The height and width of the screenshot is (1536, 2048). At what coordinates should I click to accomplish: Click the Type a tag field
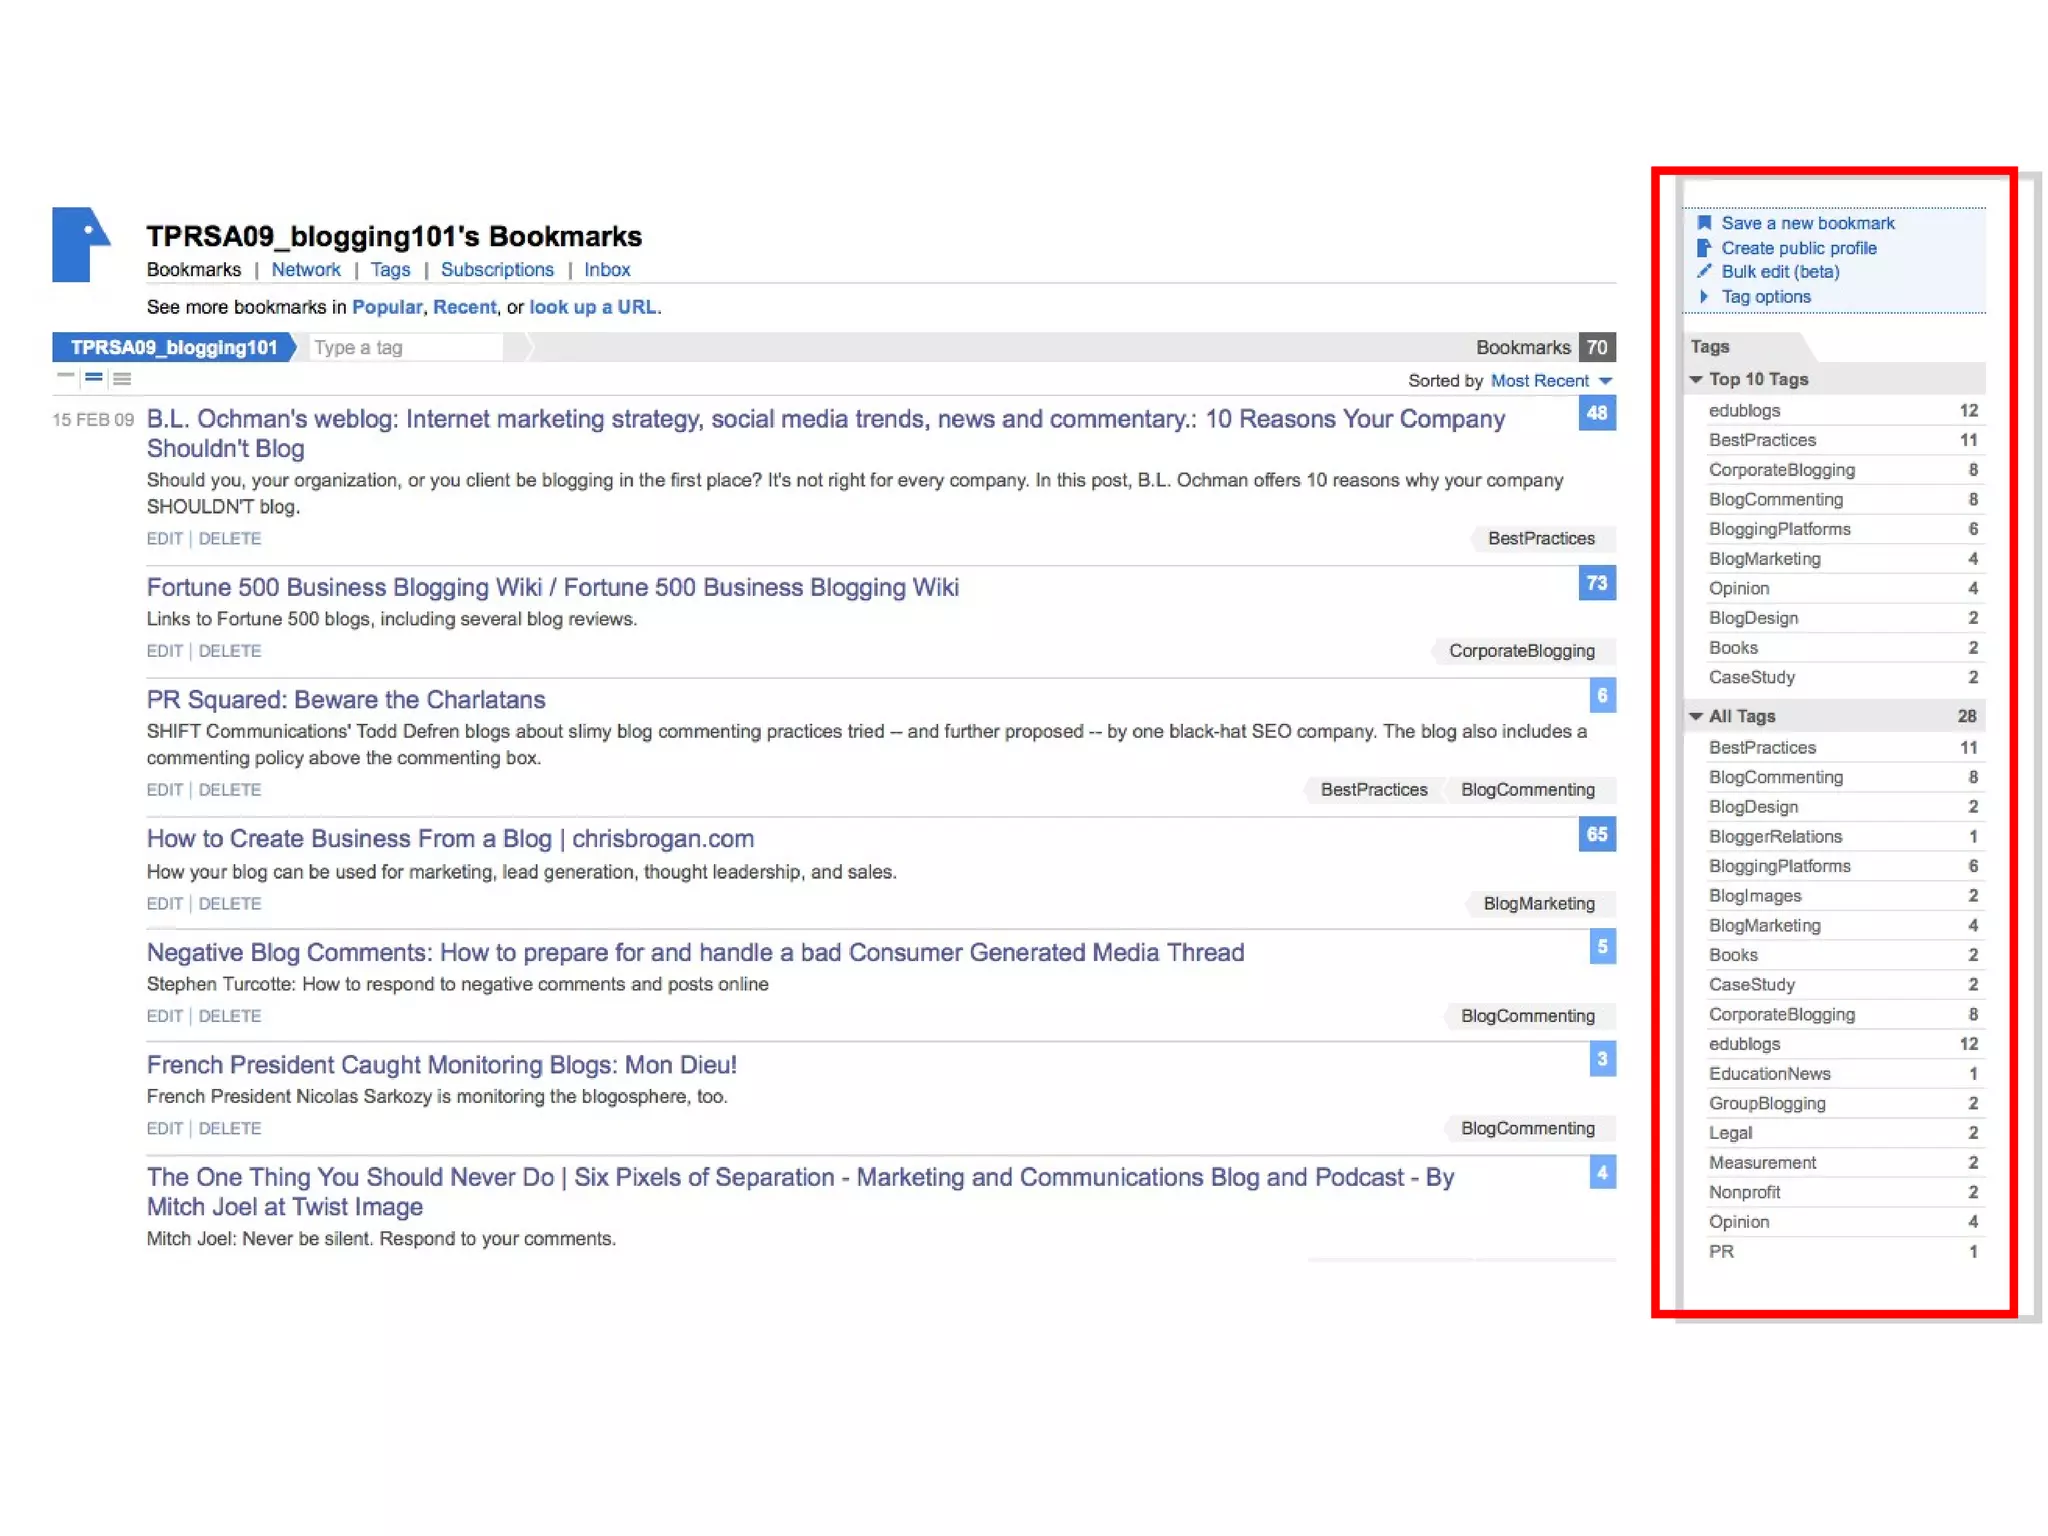(405, 348)
